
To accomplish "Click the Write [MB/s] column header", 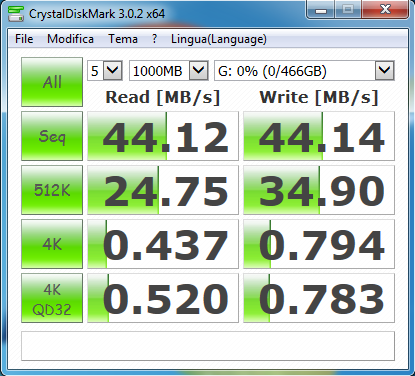I will 319,97.
